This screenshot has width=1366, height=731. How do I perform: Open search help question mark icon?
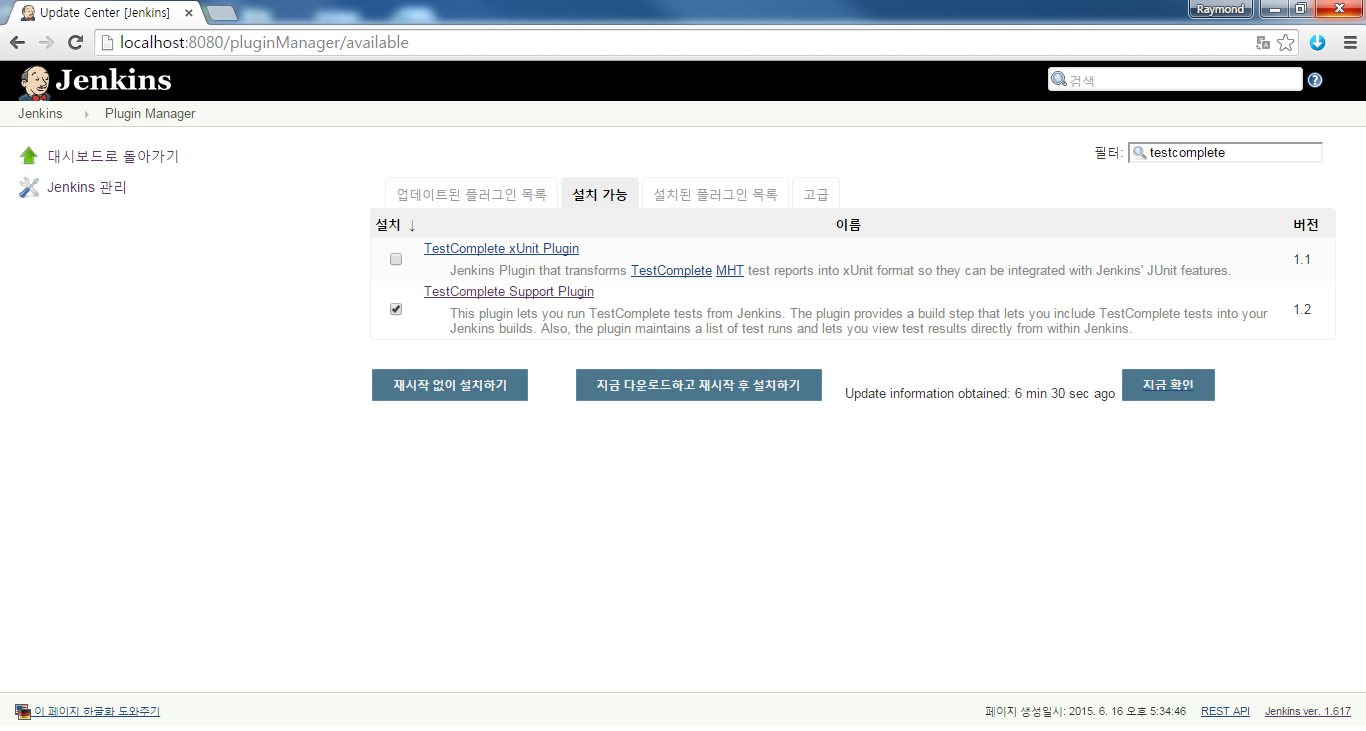coord(1315,80)
